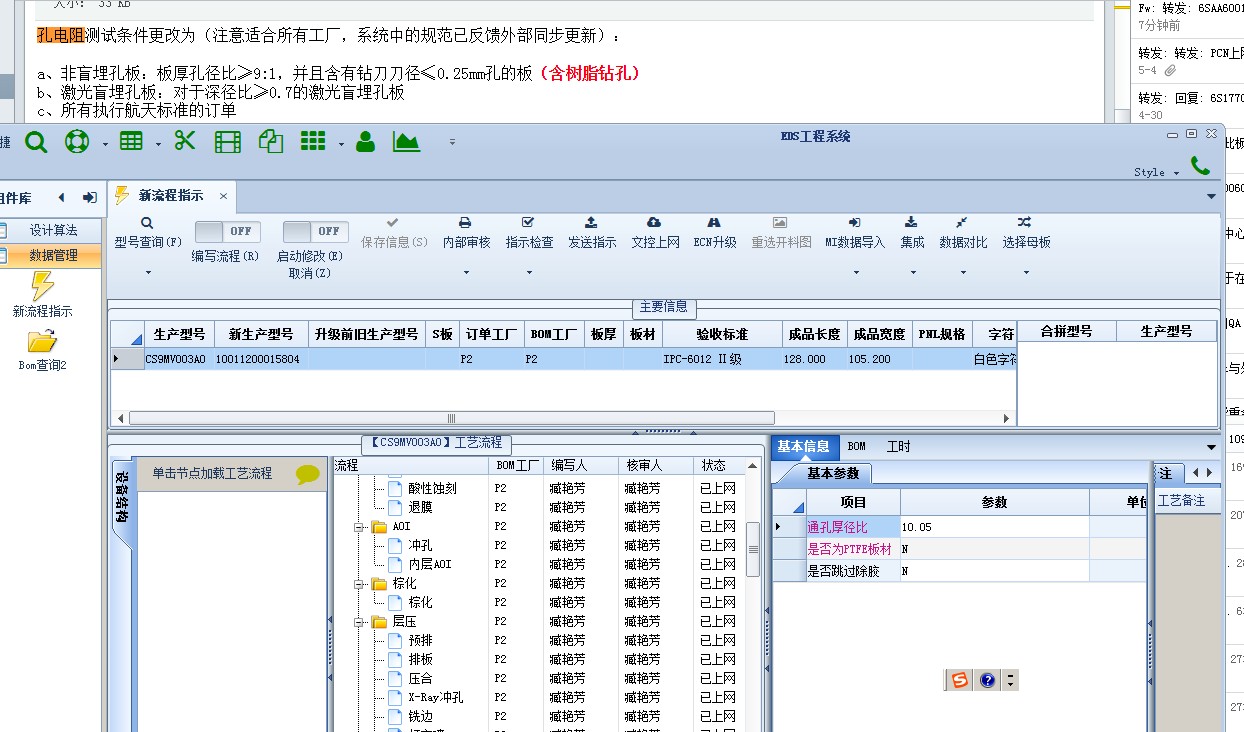
Task: Close the 新流程指示 tab
Action: (223, 196)
